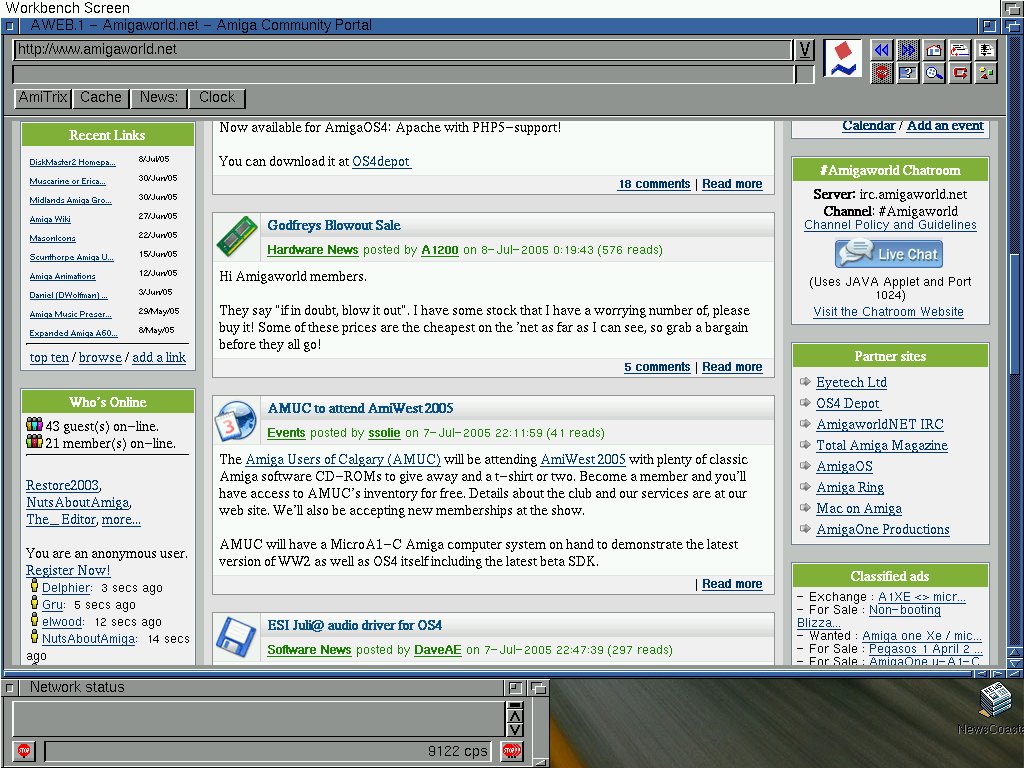1024x768 pixels.
Task: Click the scroll down arrow of AWeb window
Action: click(x=1014, y=664)
